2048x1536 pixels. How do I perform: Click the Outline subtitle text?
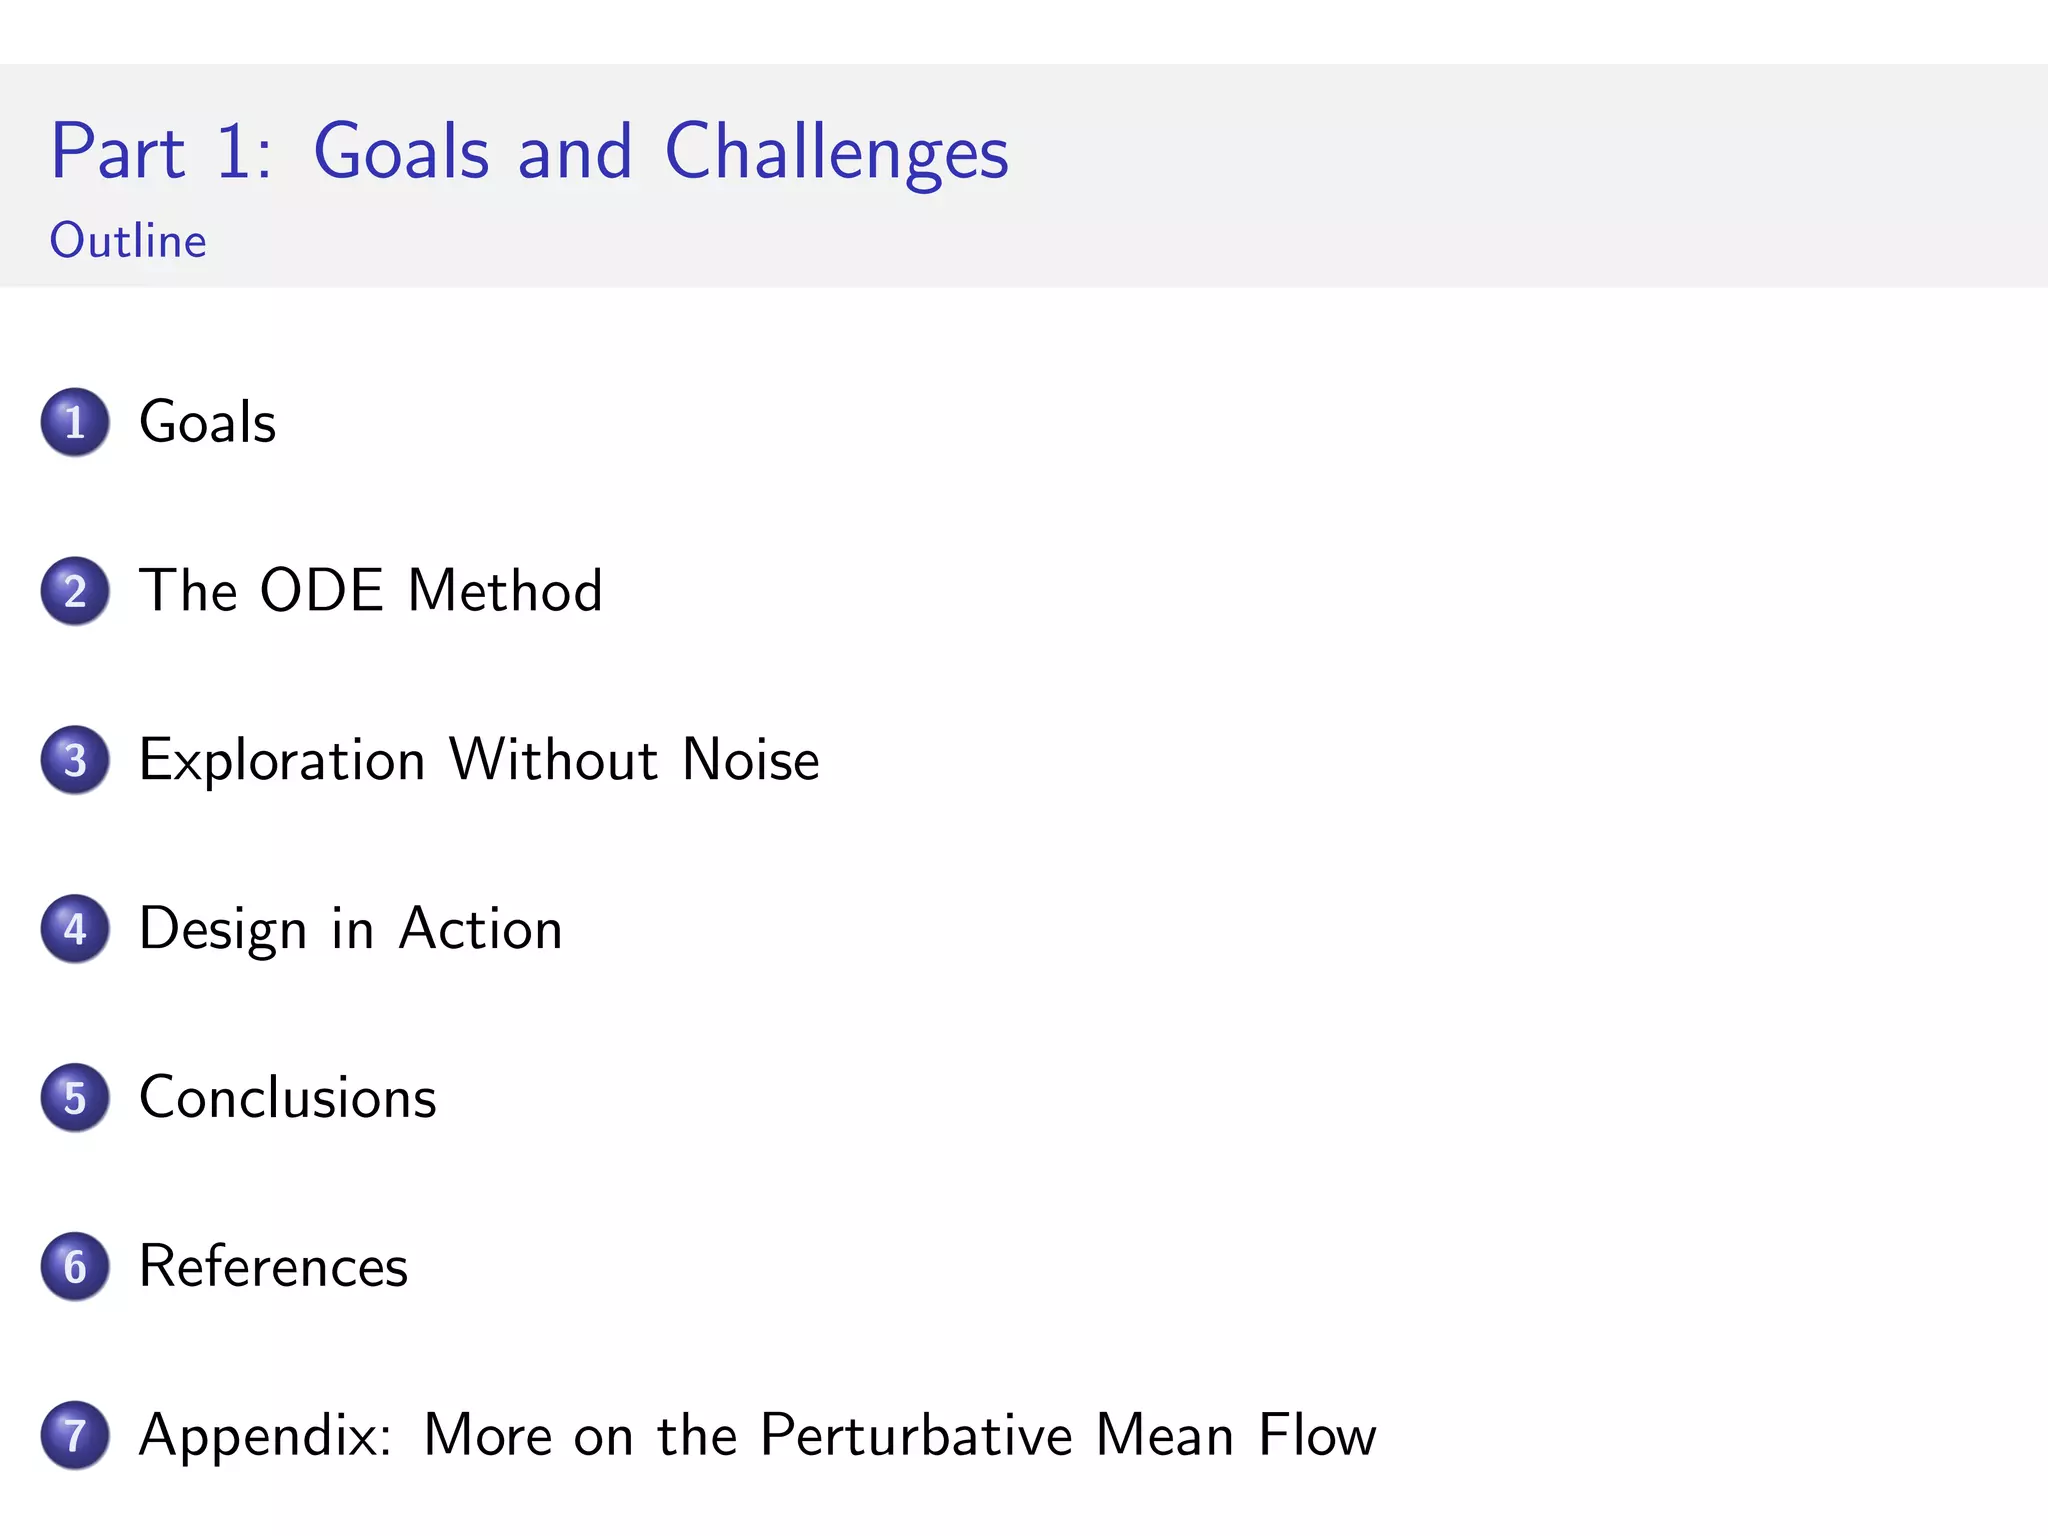[x=128, y=241]
